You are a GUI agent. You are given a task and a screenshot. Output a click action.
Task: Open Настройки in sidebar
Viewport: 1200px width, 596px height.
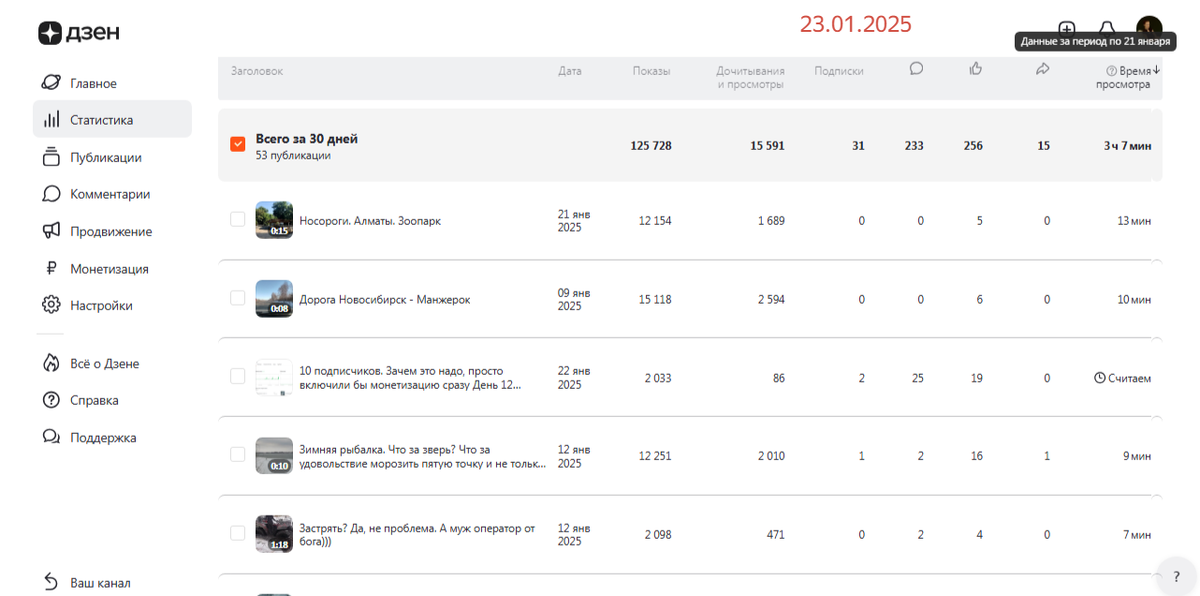pyautogui.click(x=112, y=305)
